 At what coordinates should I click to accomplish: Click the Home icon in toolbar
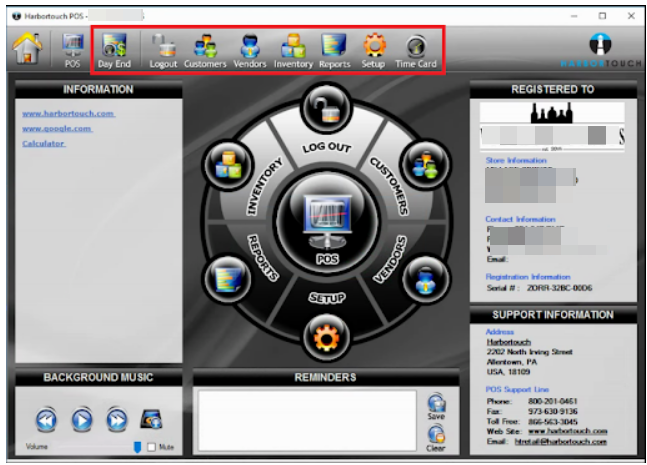(x=26, y=50)
